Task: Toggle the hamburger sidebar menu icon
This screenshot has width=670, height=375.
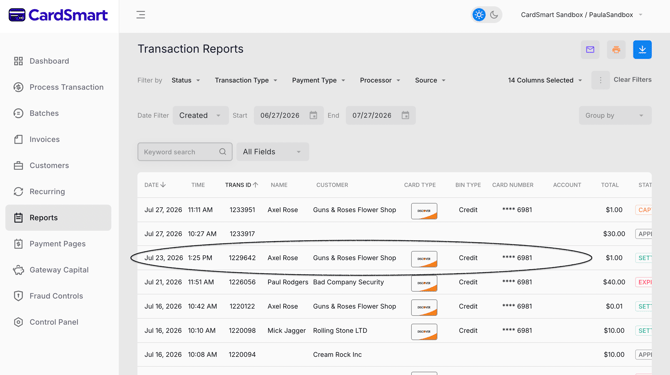Action: (141, 15)
